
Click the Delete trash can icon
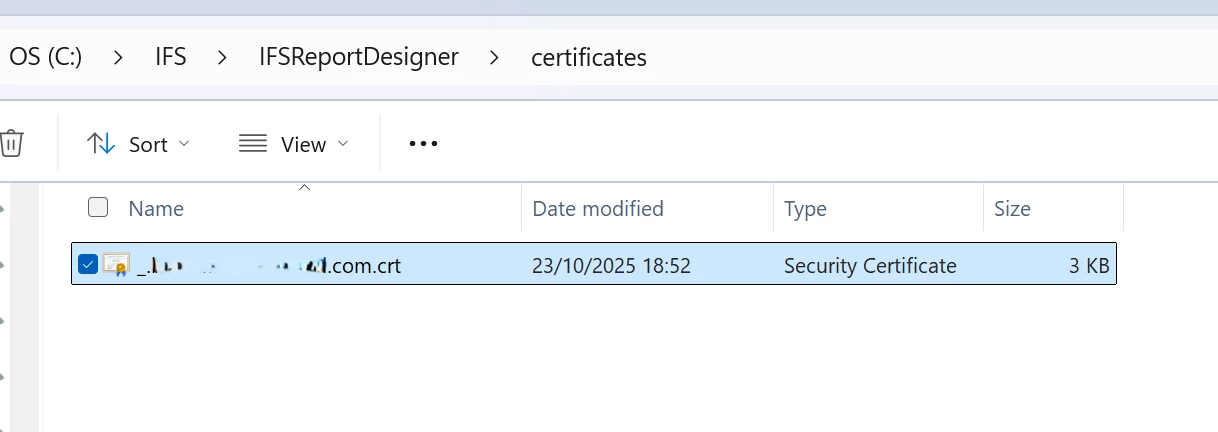click(12, 143)
